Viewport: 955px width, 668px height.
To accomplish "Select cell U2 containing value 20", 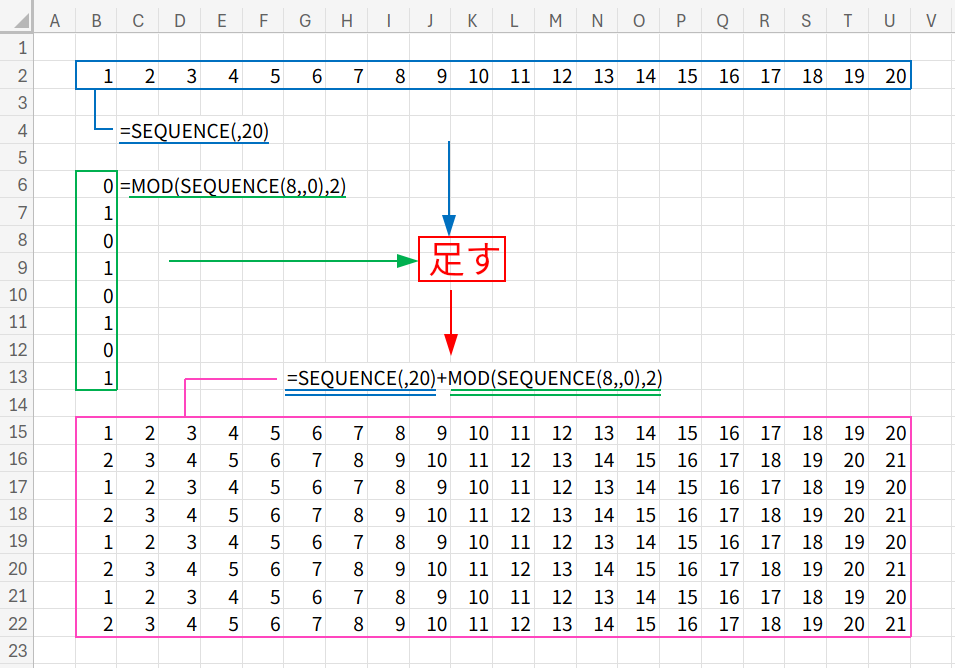I will pos(890,76).
